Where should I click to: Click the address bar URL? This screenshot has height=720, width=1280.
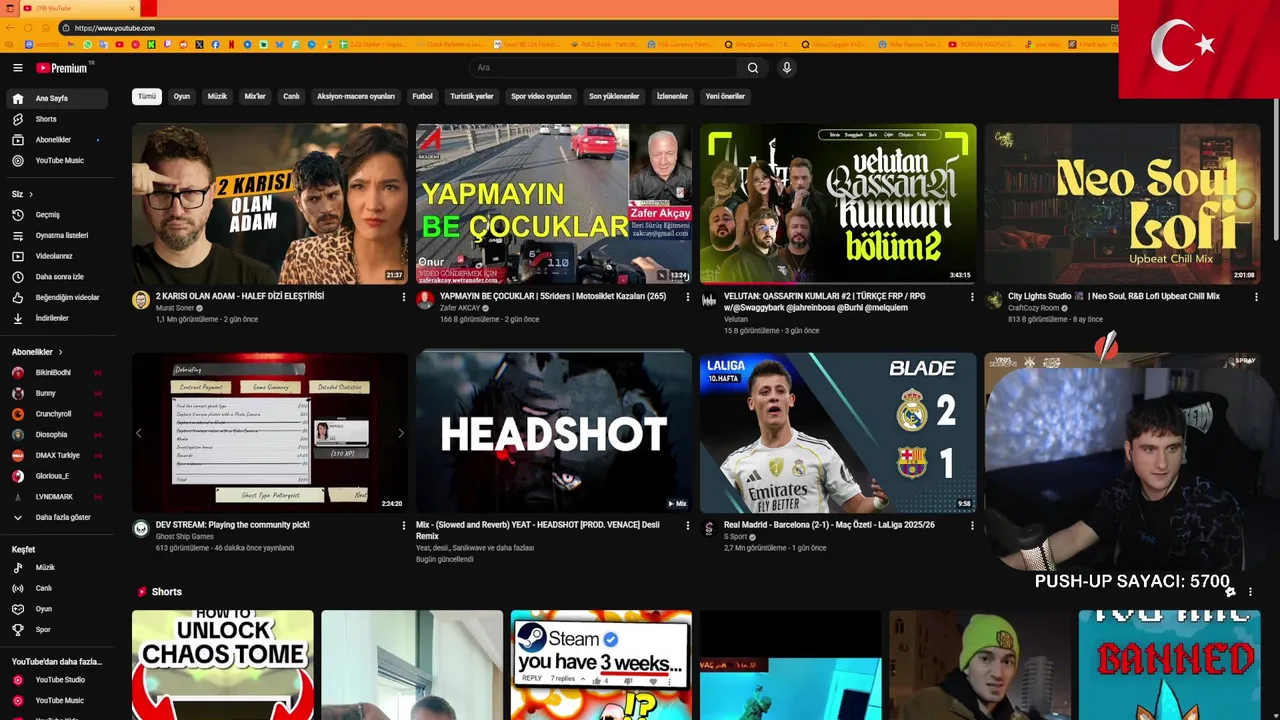click(x=114, y=28)
